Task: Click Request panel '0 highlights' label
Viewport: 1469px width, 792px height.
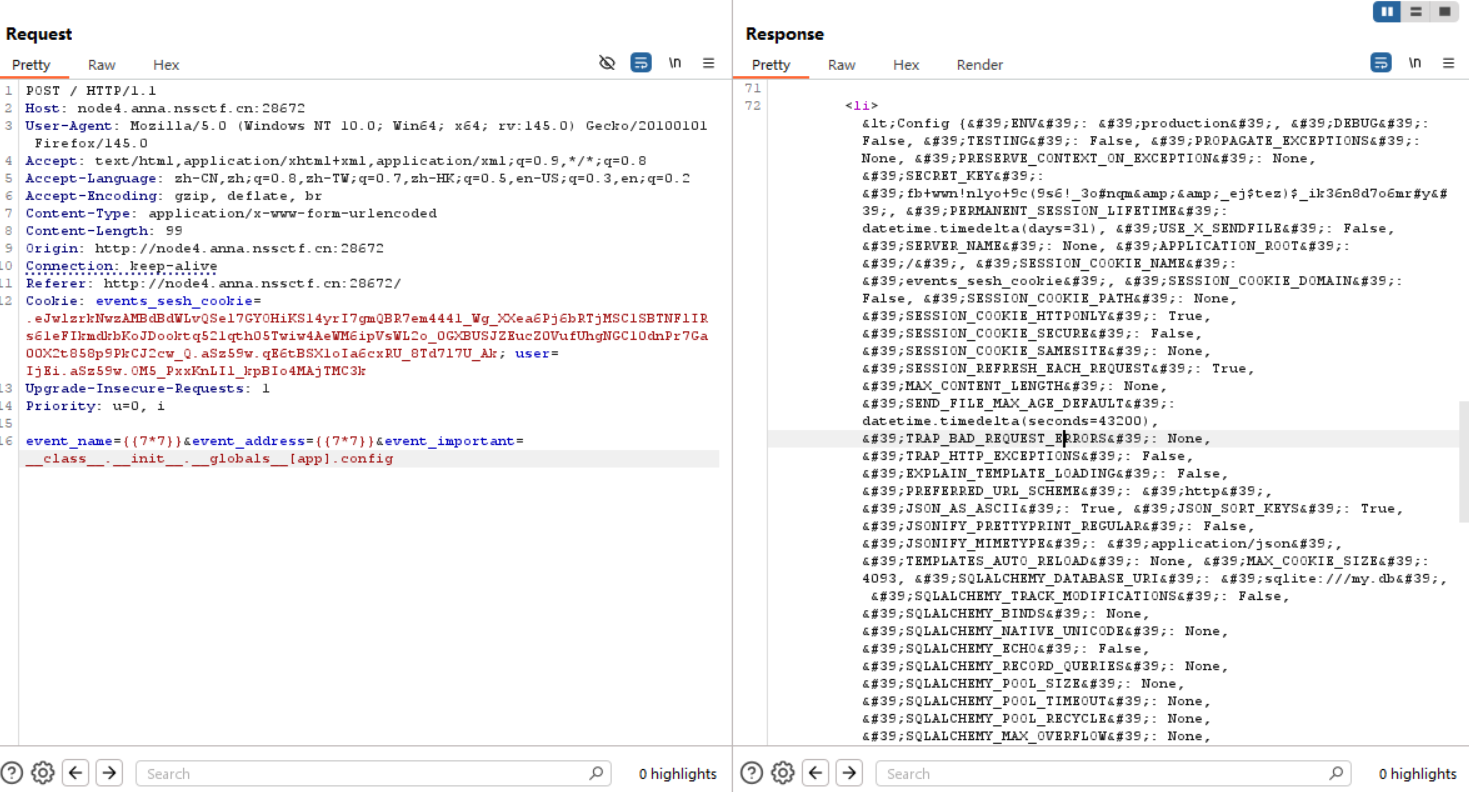Action: (678, 773)
